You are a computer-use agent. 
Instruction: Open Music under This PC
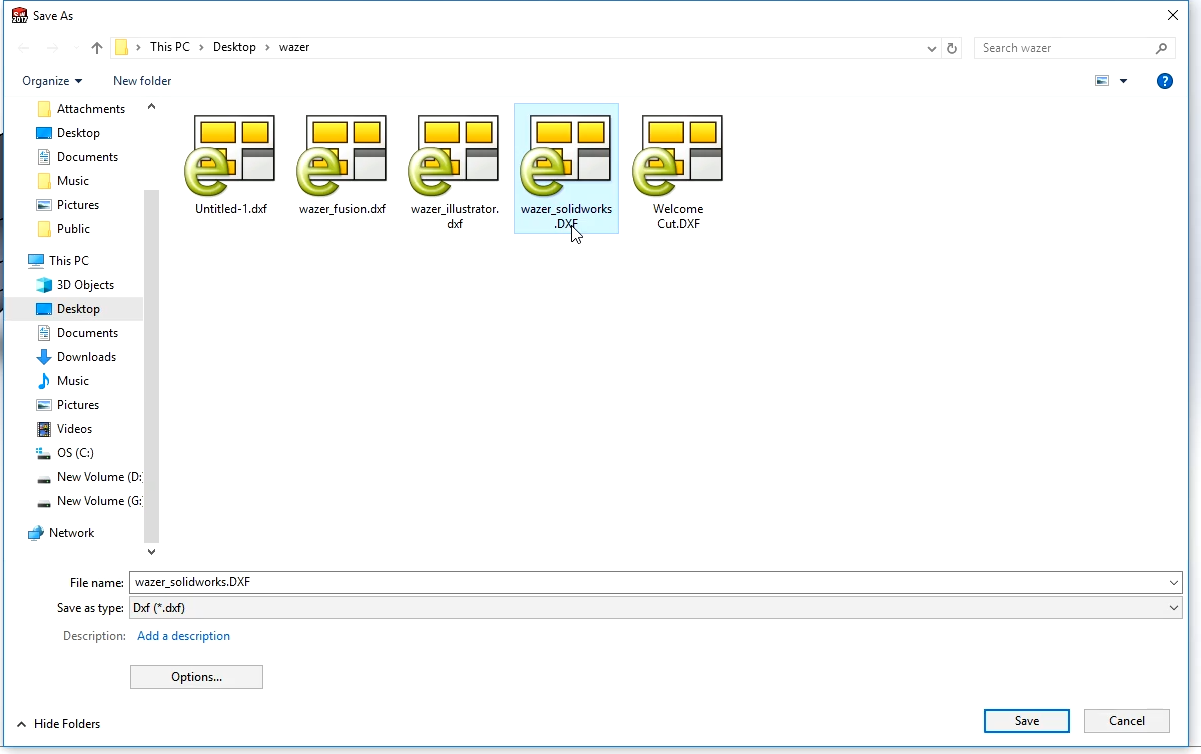(63, 381)
